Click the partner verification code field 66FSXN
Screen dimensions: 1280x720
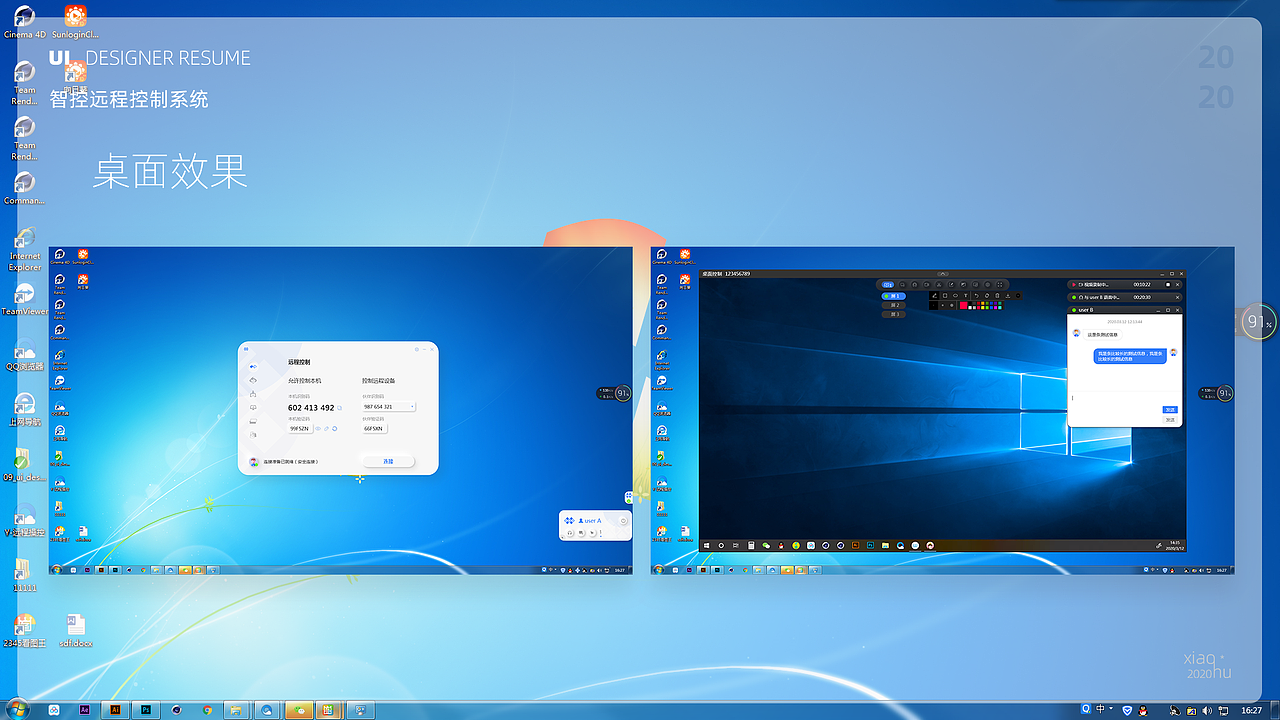(x=375, y=428)
